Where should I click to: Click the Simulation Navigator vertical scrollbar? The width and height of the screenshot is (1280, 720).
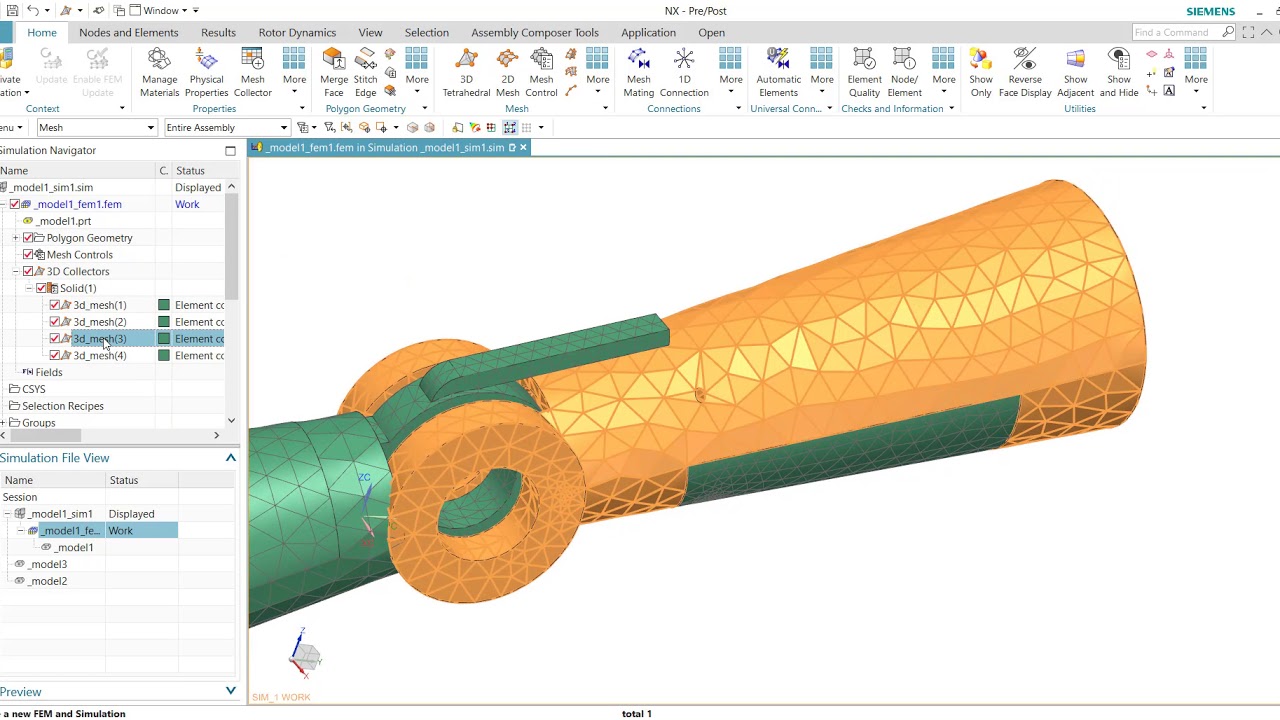(231, 247)
